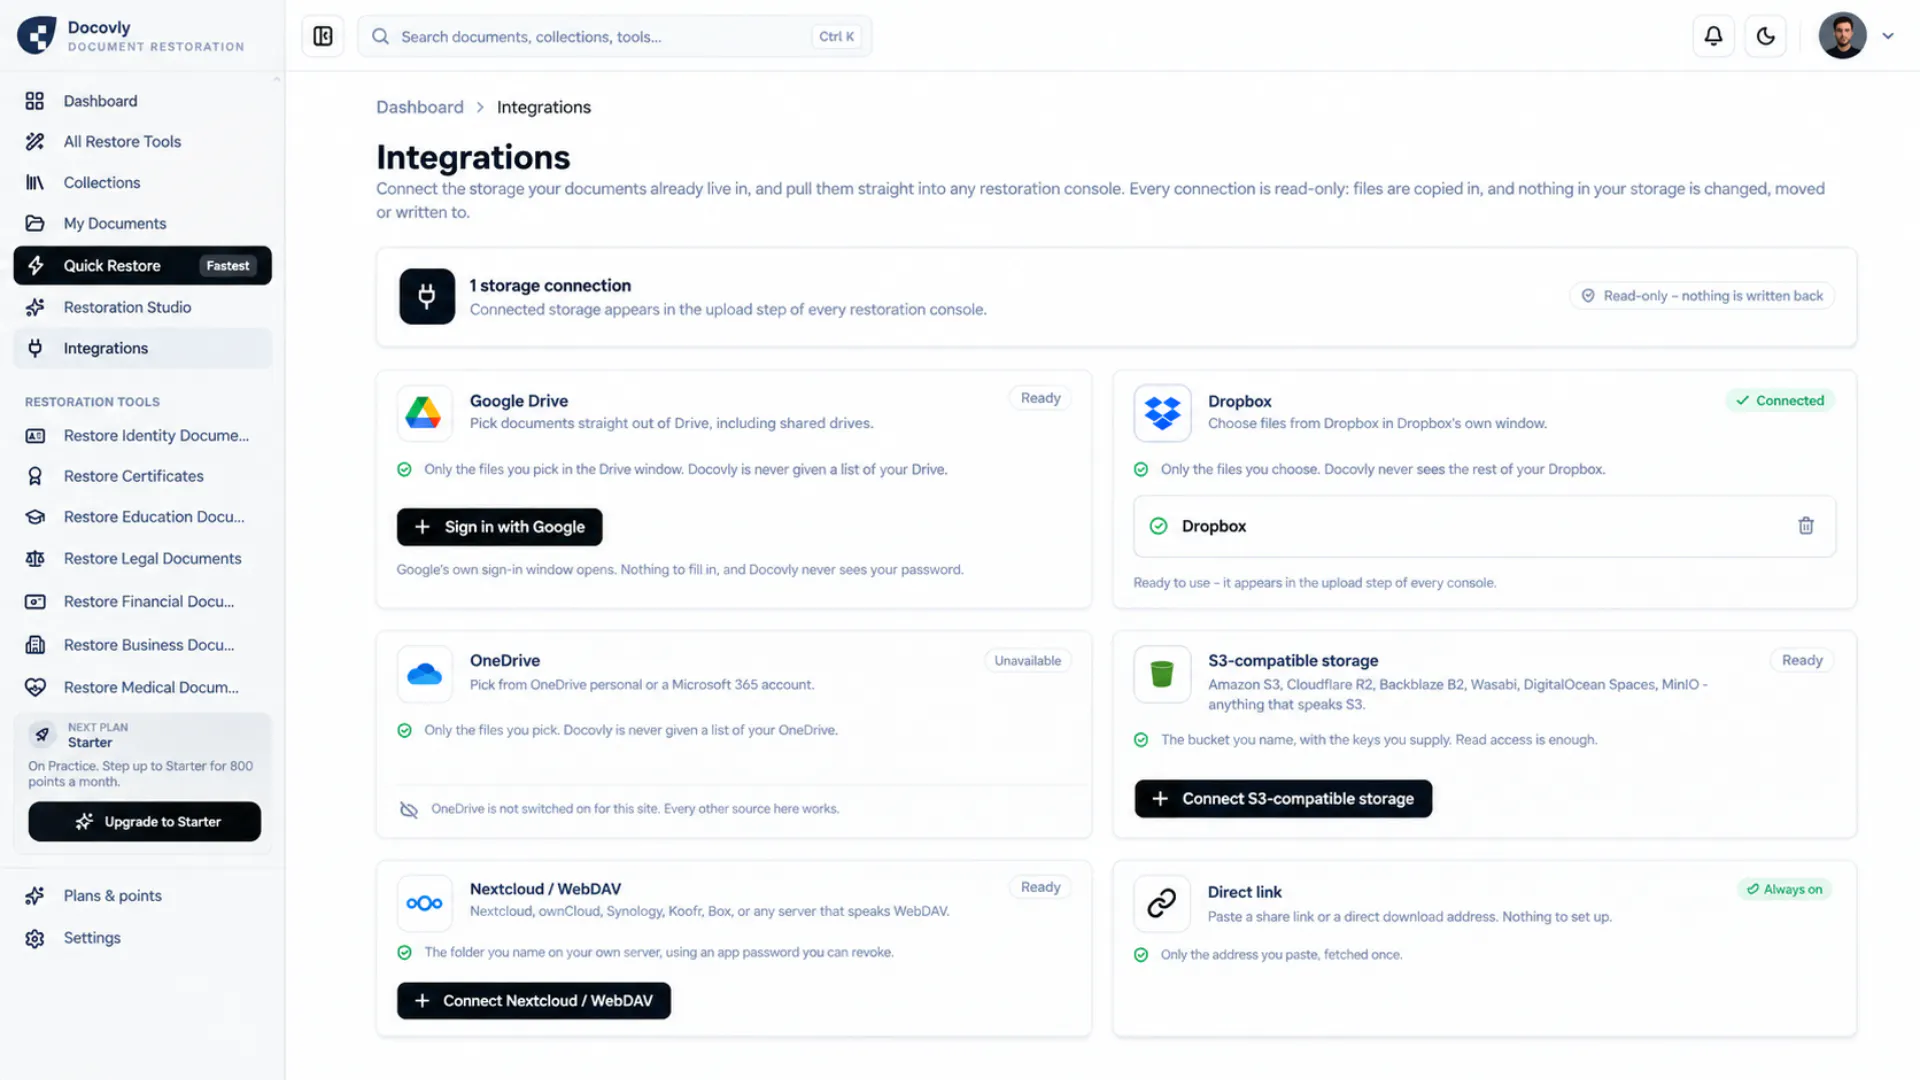Click the Nextcloud logo icon
1920x1080 pixels.
tap(424, 904)
